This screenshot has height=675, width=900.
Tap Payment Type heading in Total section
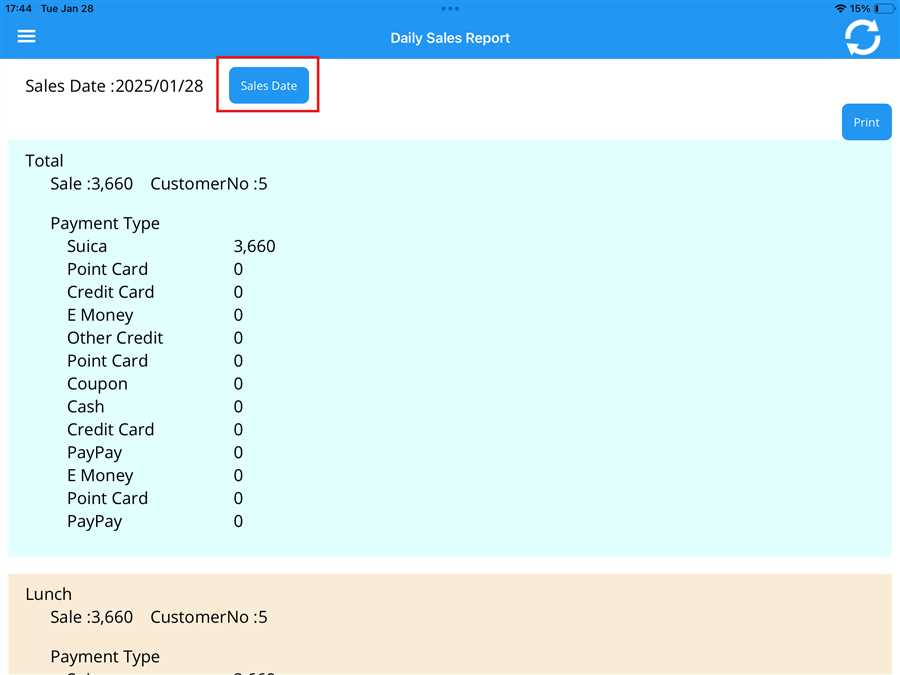coord(105,223)
